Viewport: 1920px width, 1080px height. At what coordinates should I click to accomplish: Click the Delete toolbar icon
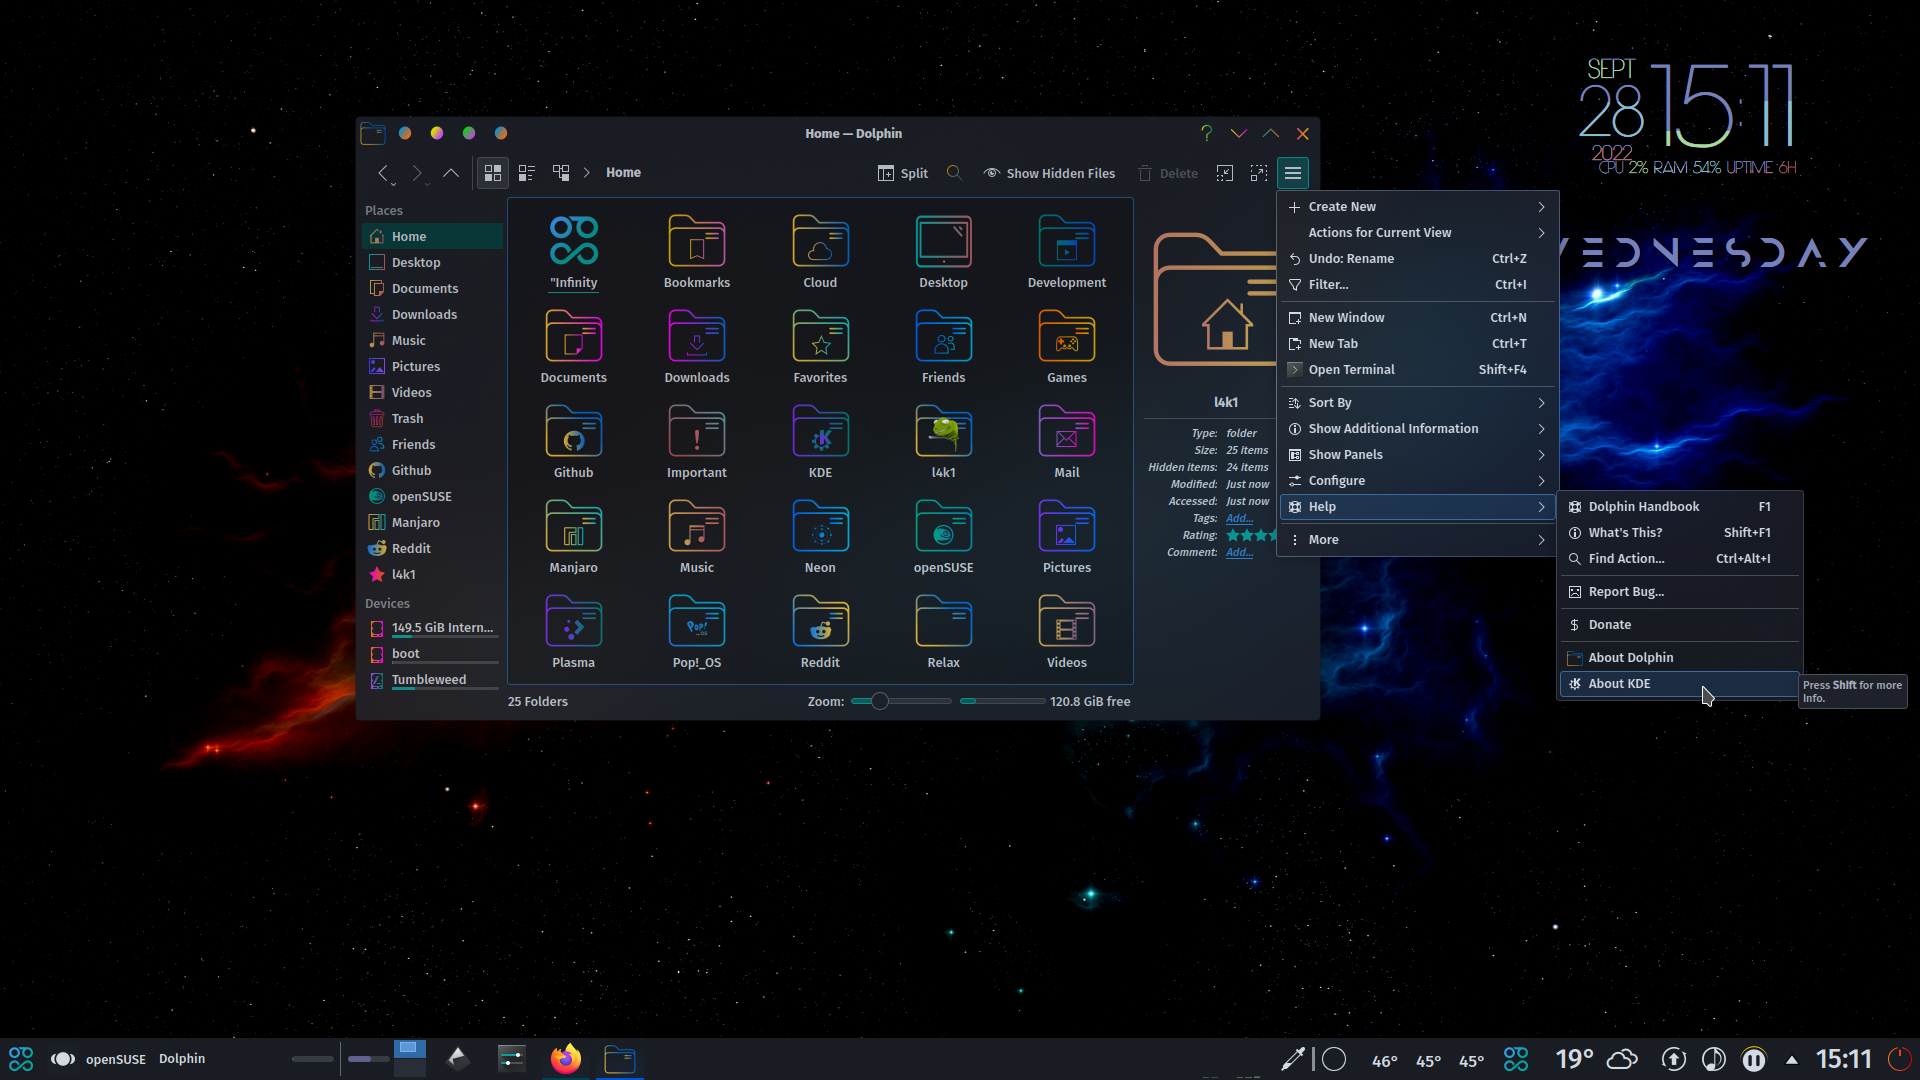click(1167, 173)
